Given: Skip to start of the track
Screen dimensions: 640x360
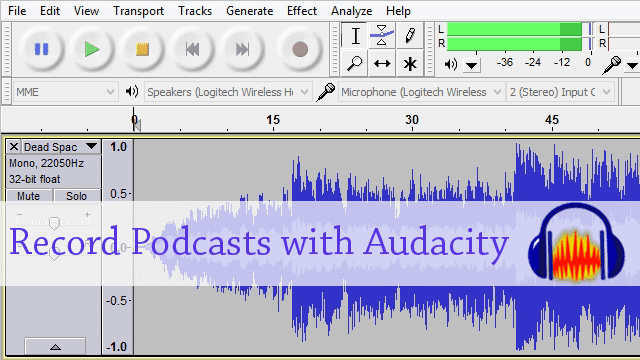Looking at the screenshot, I should 192,49.
